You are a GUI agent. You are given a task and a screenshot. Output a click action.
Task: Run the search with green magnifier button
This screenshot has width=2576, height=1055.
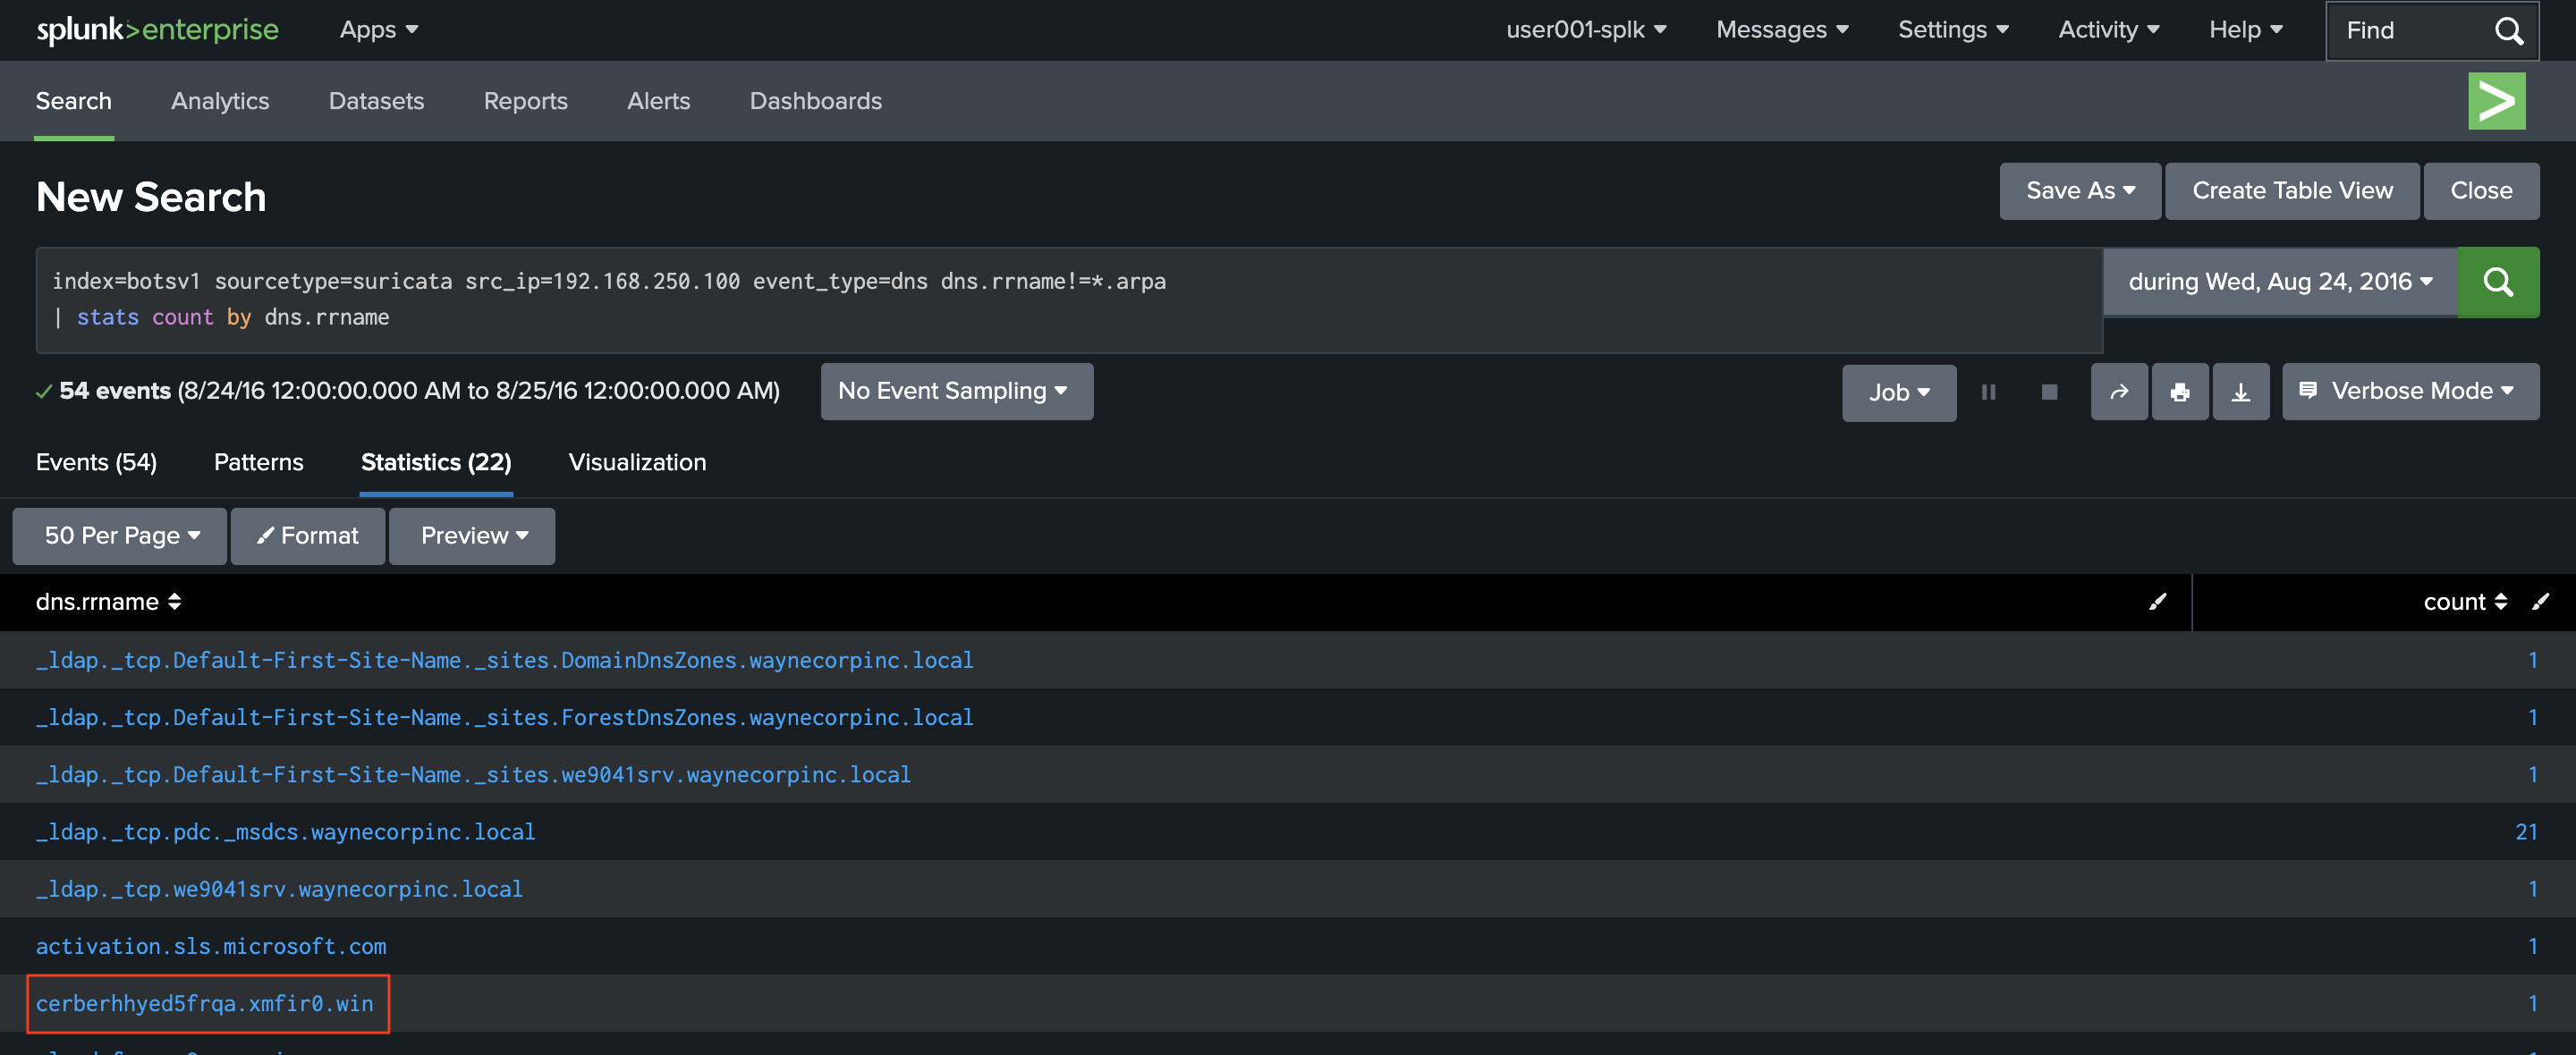(2498, 282)
